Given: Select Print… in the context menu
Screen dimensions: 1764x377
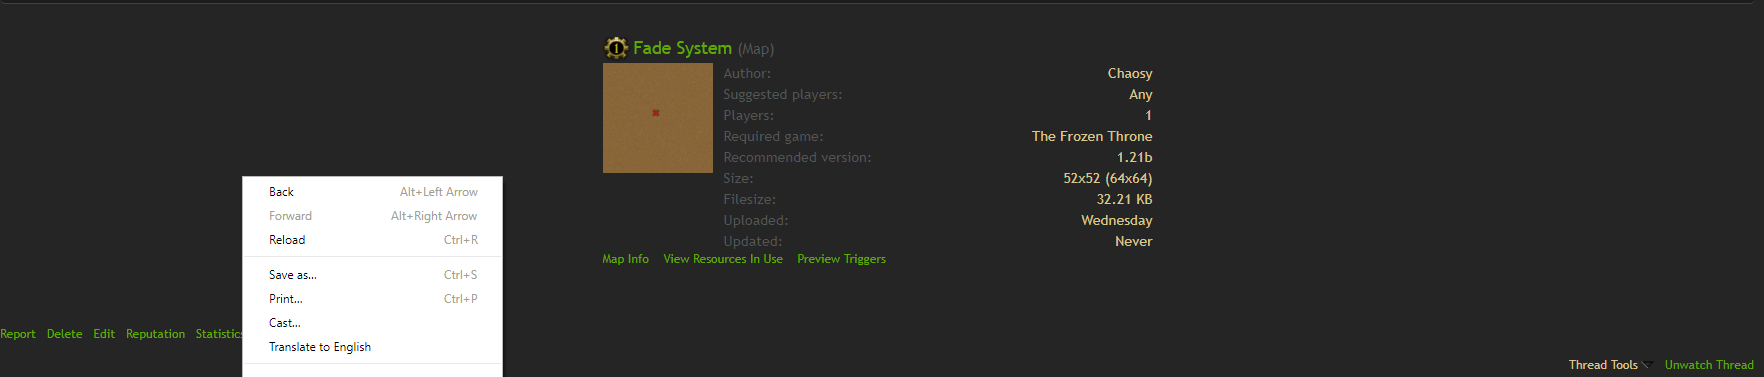Looking at the screenshot, I should 372,299.
